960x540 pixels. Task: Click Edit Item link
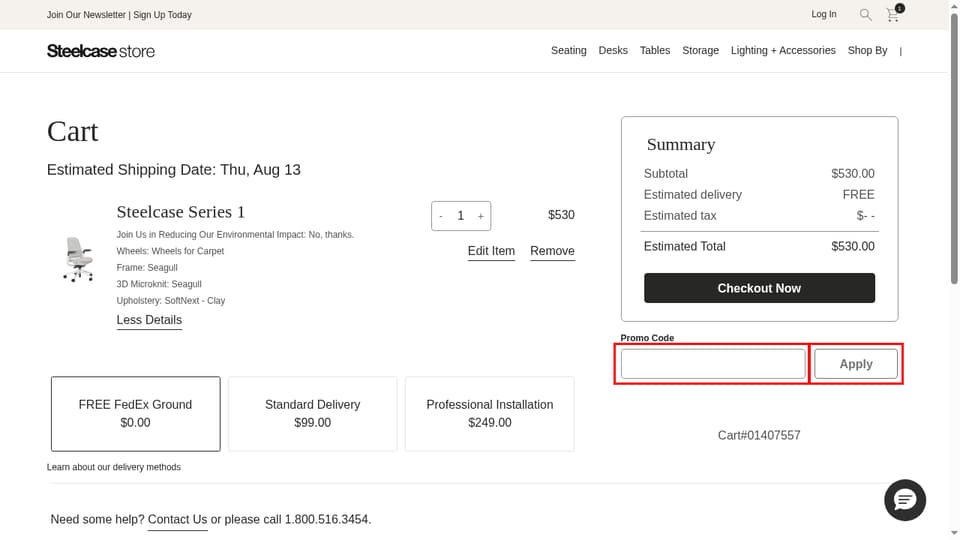(491, 251)
